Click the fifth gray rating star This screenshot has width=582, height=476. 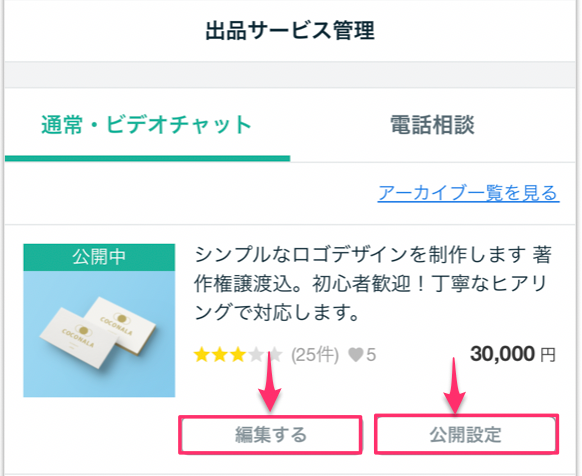coord(275,355)
